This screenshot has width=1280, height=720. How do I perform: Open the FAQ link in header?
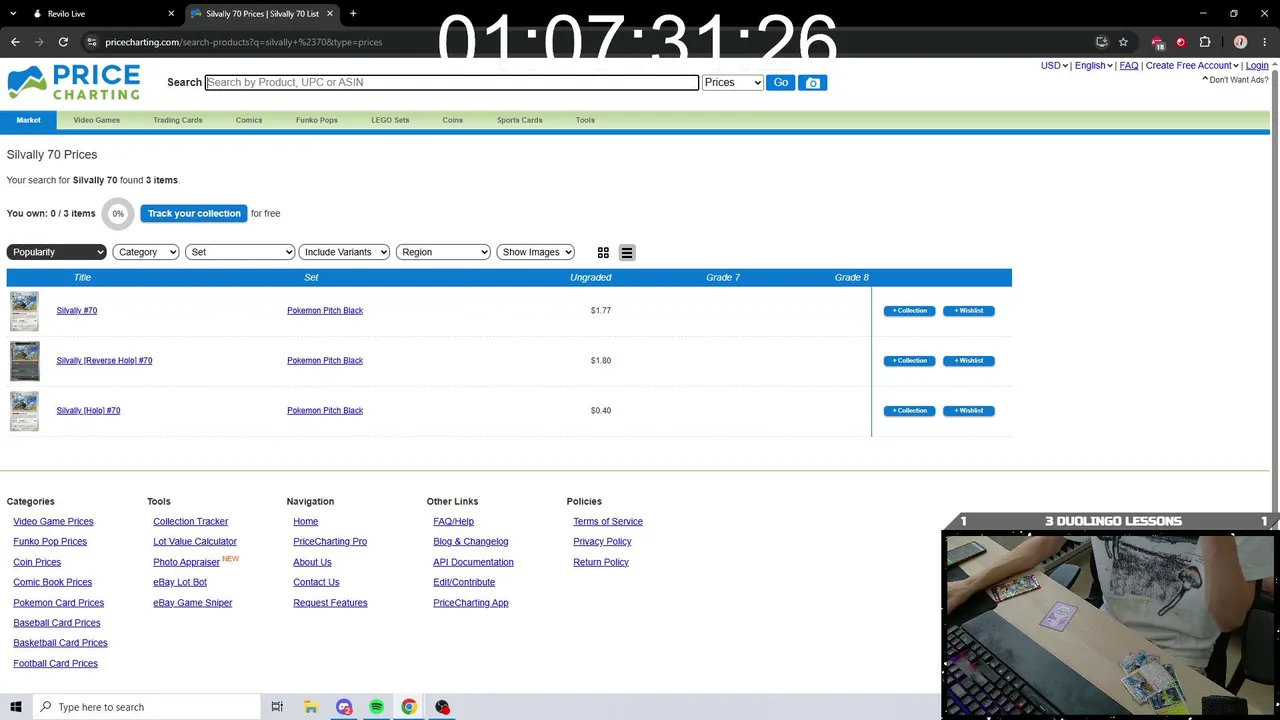click(1129, 66)
